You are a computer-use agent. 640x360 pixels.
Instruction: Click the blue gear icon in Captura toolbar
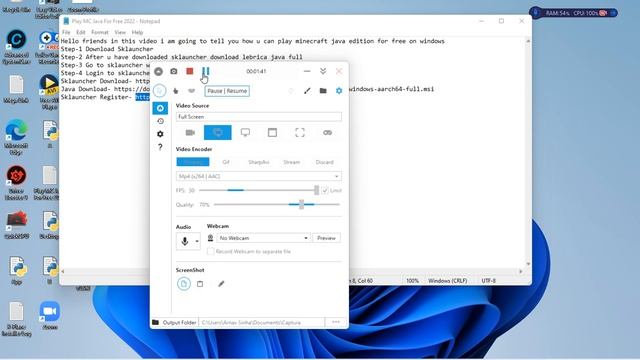click(x=339, y=91)
